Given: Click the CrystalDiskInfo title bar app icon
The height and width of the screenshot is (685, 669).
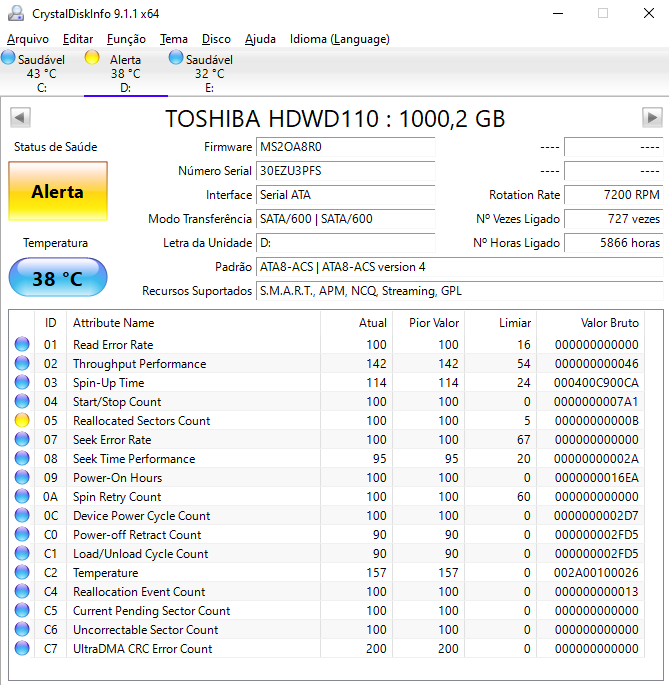Looking at the screenshot, I should [x=16, y=13].
